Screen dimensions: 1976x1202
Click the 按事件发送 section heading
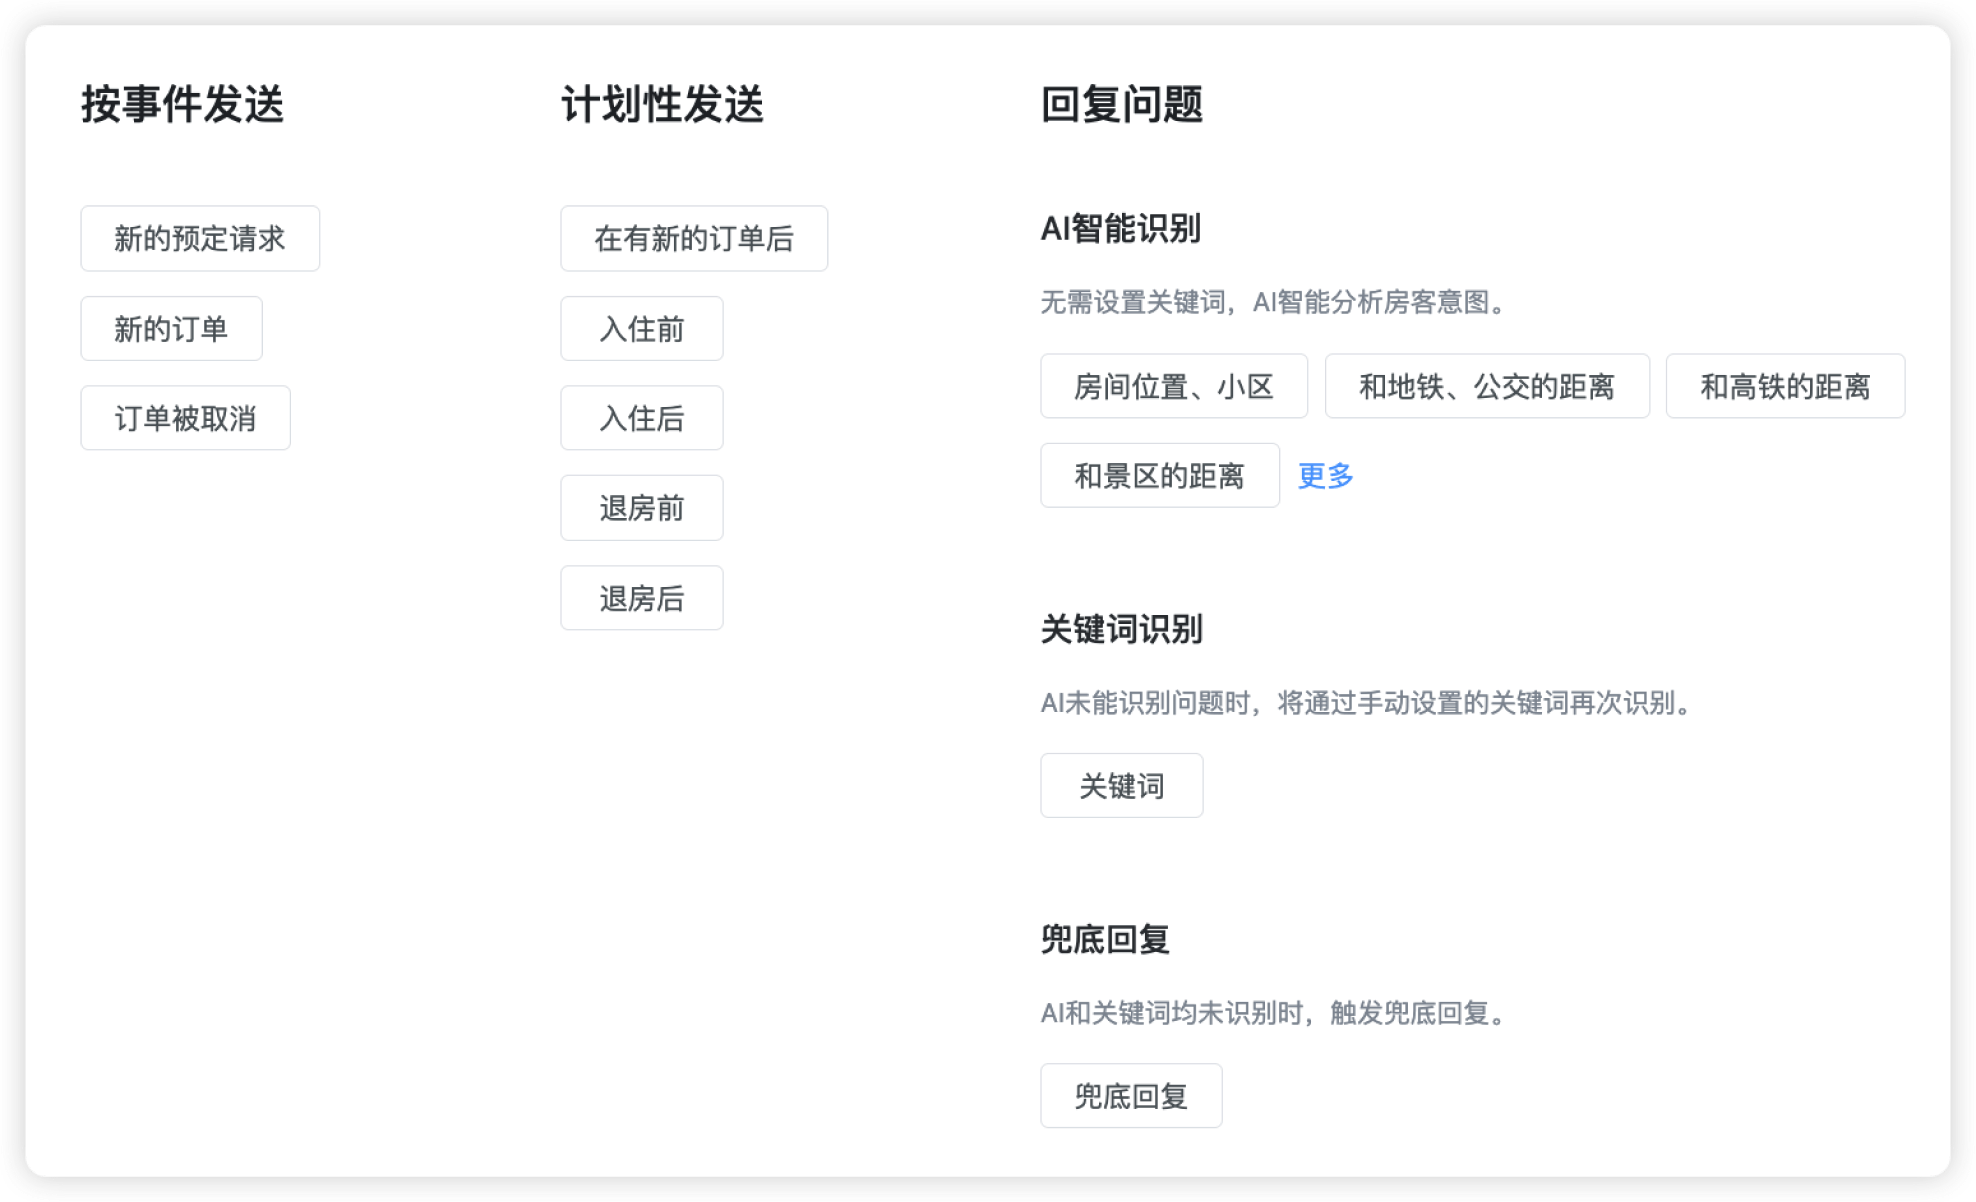click(182, 104)
